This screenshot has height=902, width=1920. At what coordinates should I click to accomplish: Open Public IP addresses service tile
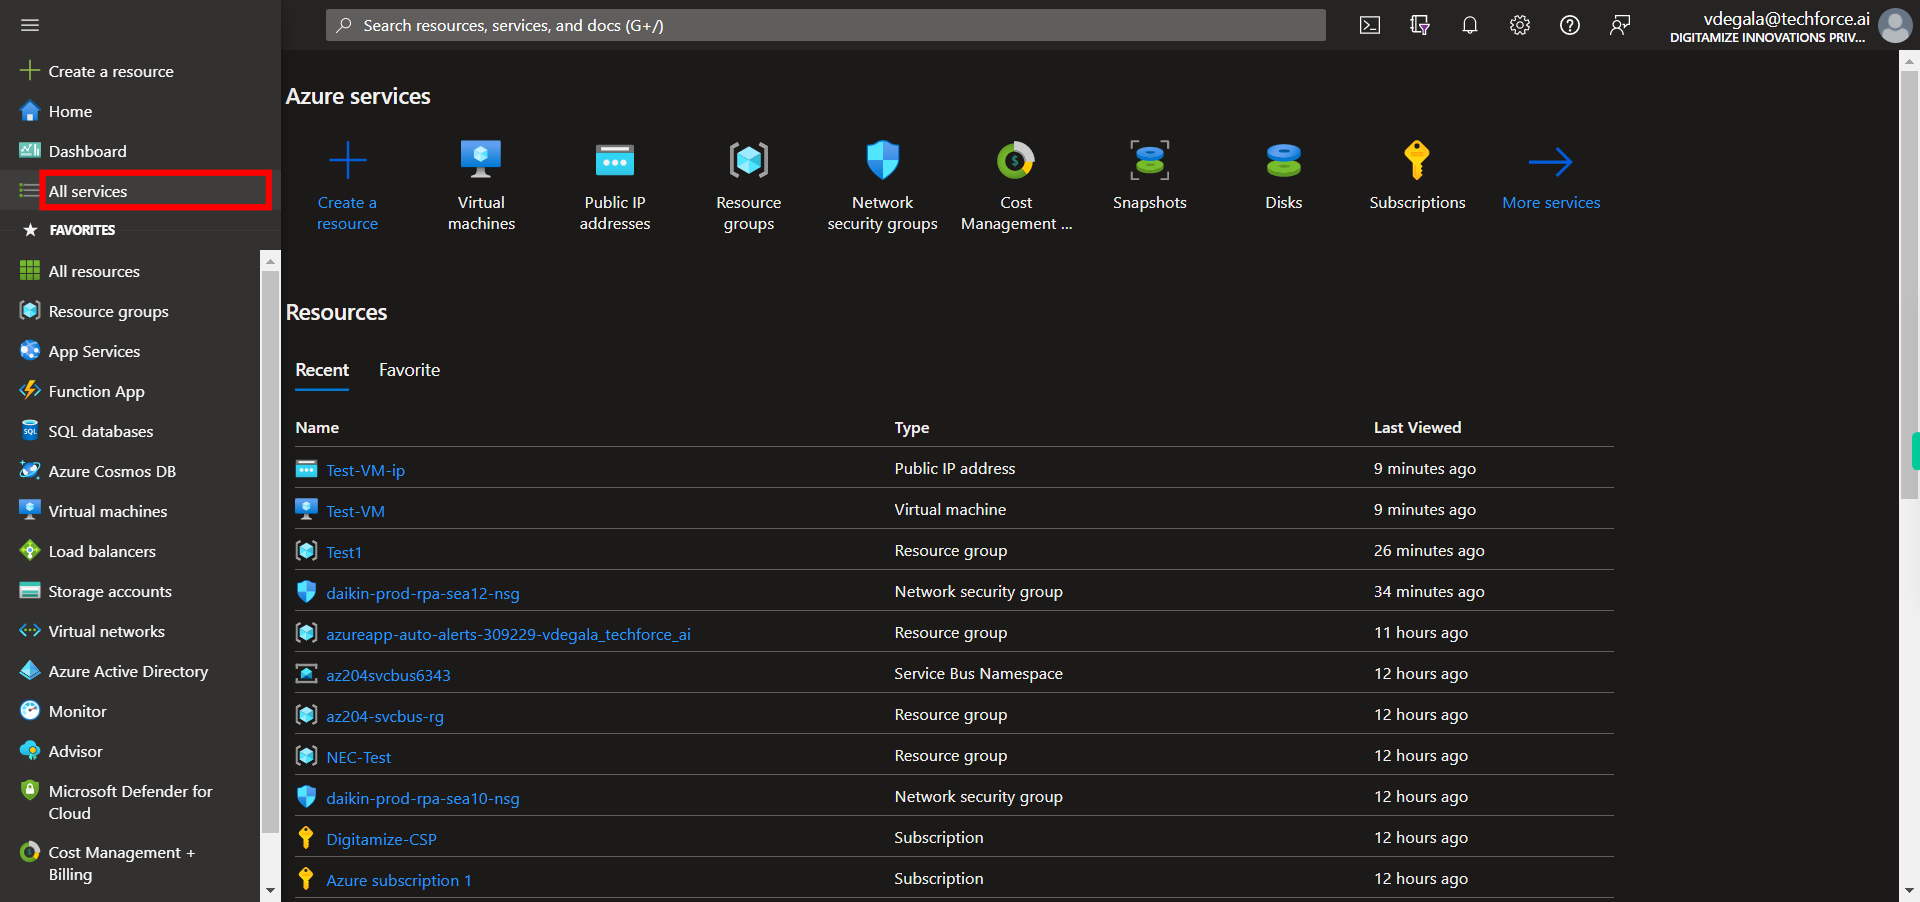[x=615, y=187]
